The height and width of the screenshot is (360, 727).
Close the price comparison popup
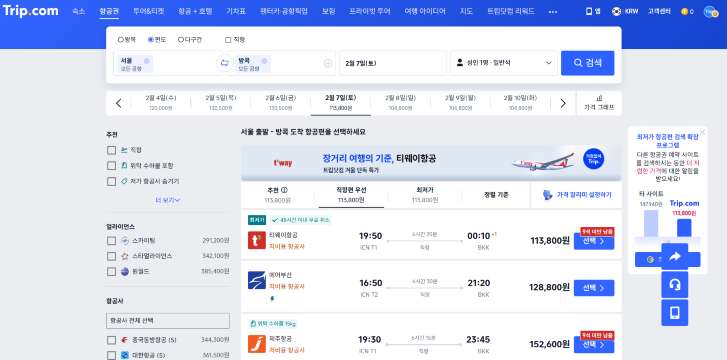pos(702,132)
